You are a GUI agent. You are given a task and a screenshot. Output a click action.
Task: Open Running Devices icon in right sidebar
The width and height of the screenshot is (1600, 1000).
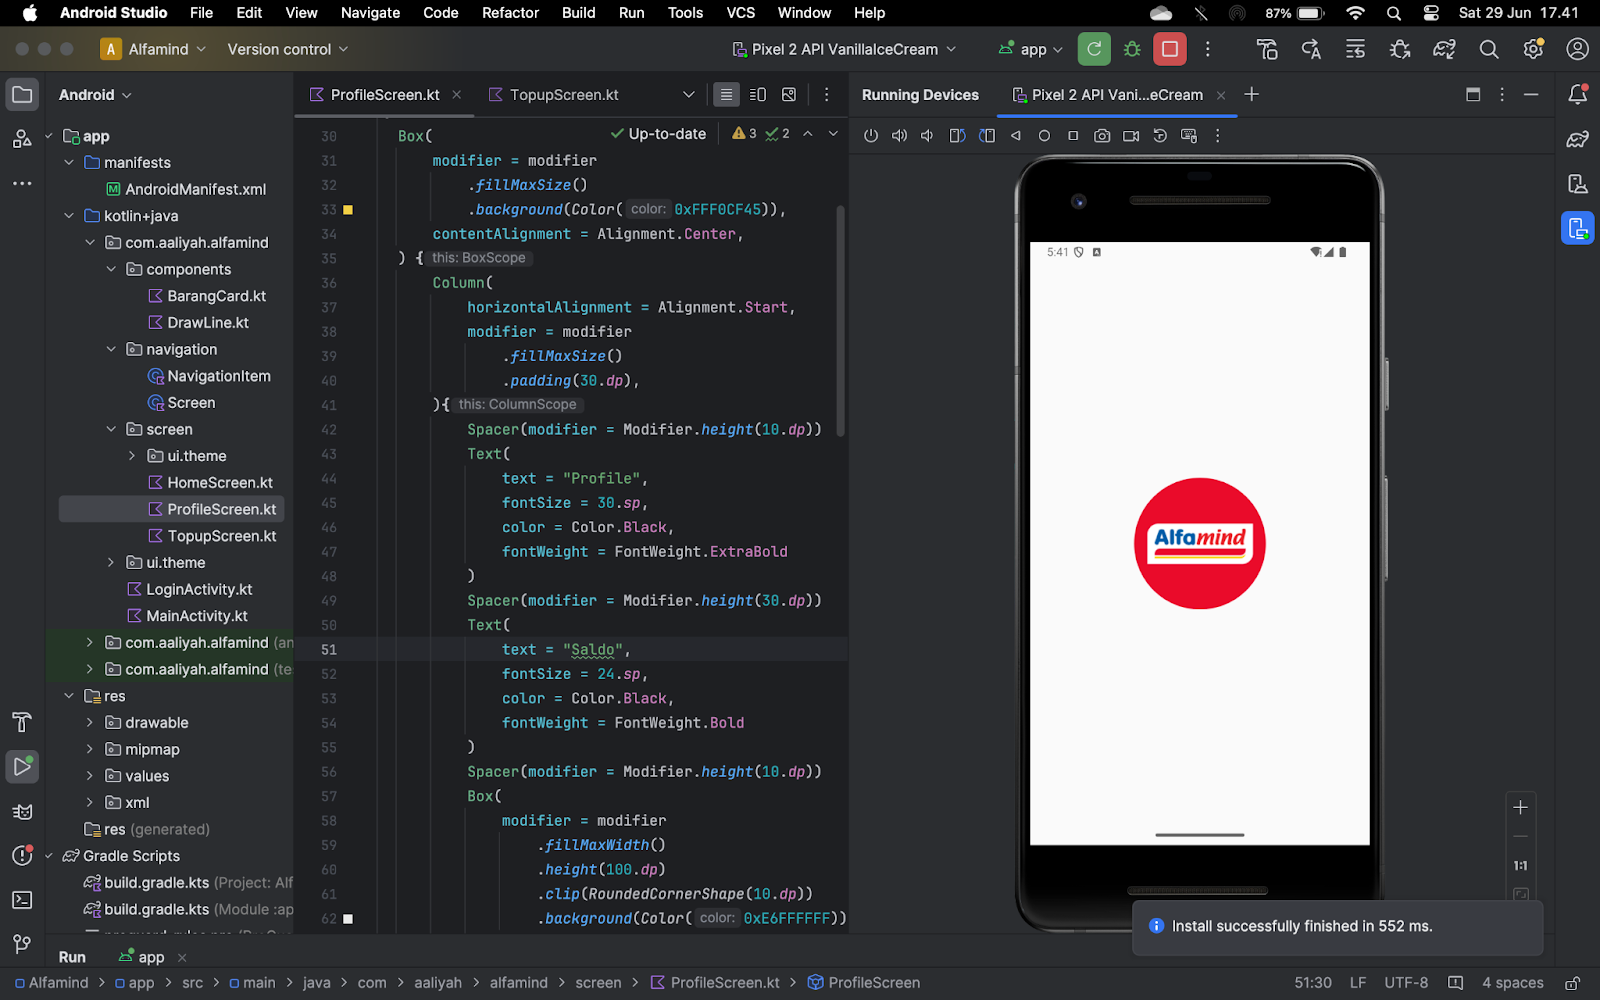[1578, 228]
